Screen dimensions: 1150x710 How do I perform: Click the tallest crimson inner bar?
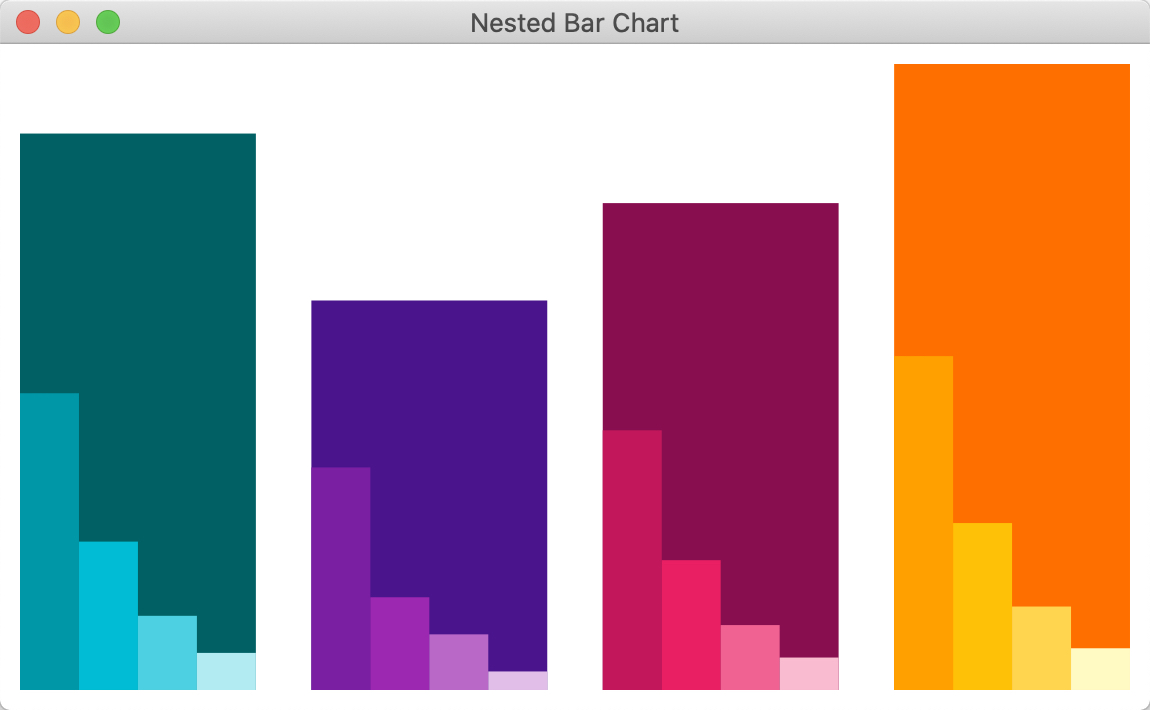click(x=632, y=560)
